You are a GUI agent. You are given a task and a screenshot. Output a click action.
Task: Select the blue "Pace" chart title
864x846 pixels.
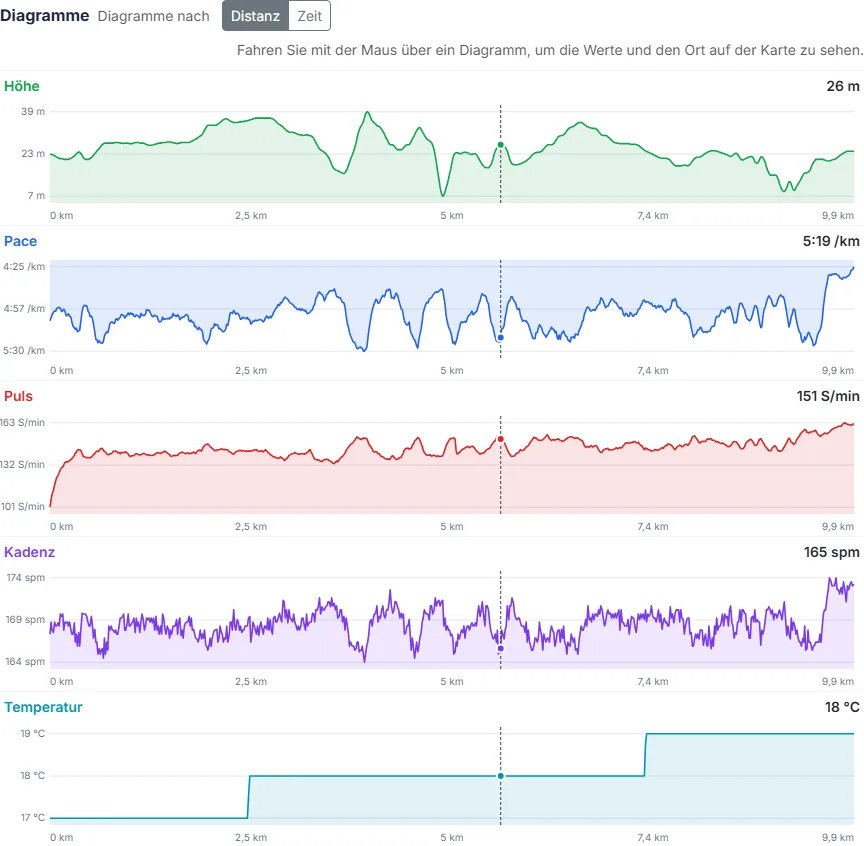(x=20, y=241)
